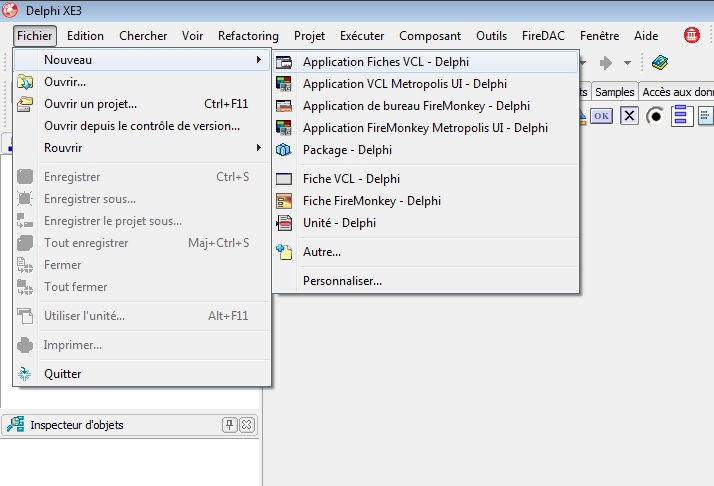
Task: Open the Fichier menu
Action: (35, 36)
